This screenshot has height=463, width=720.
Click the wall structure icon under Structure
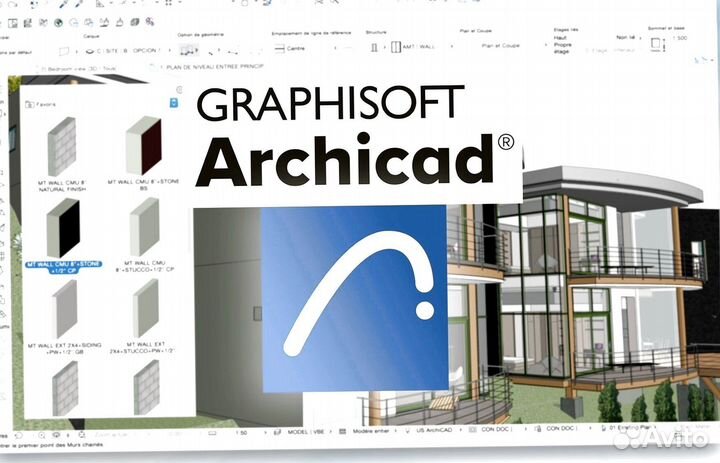pyautogui.click(x=374, y=47)
